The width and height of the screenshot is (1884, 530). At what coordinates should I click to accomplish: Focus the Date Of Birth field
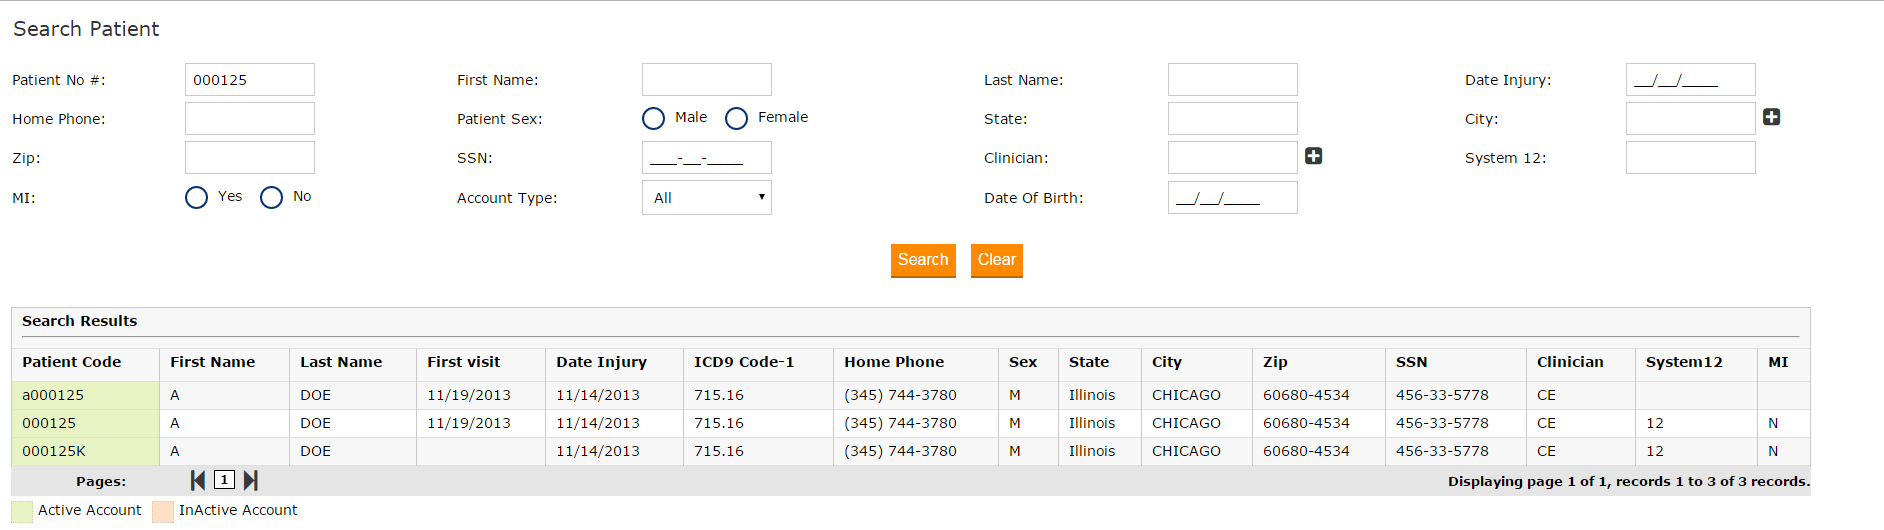coord(1232,198)
